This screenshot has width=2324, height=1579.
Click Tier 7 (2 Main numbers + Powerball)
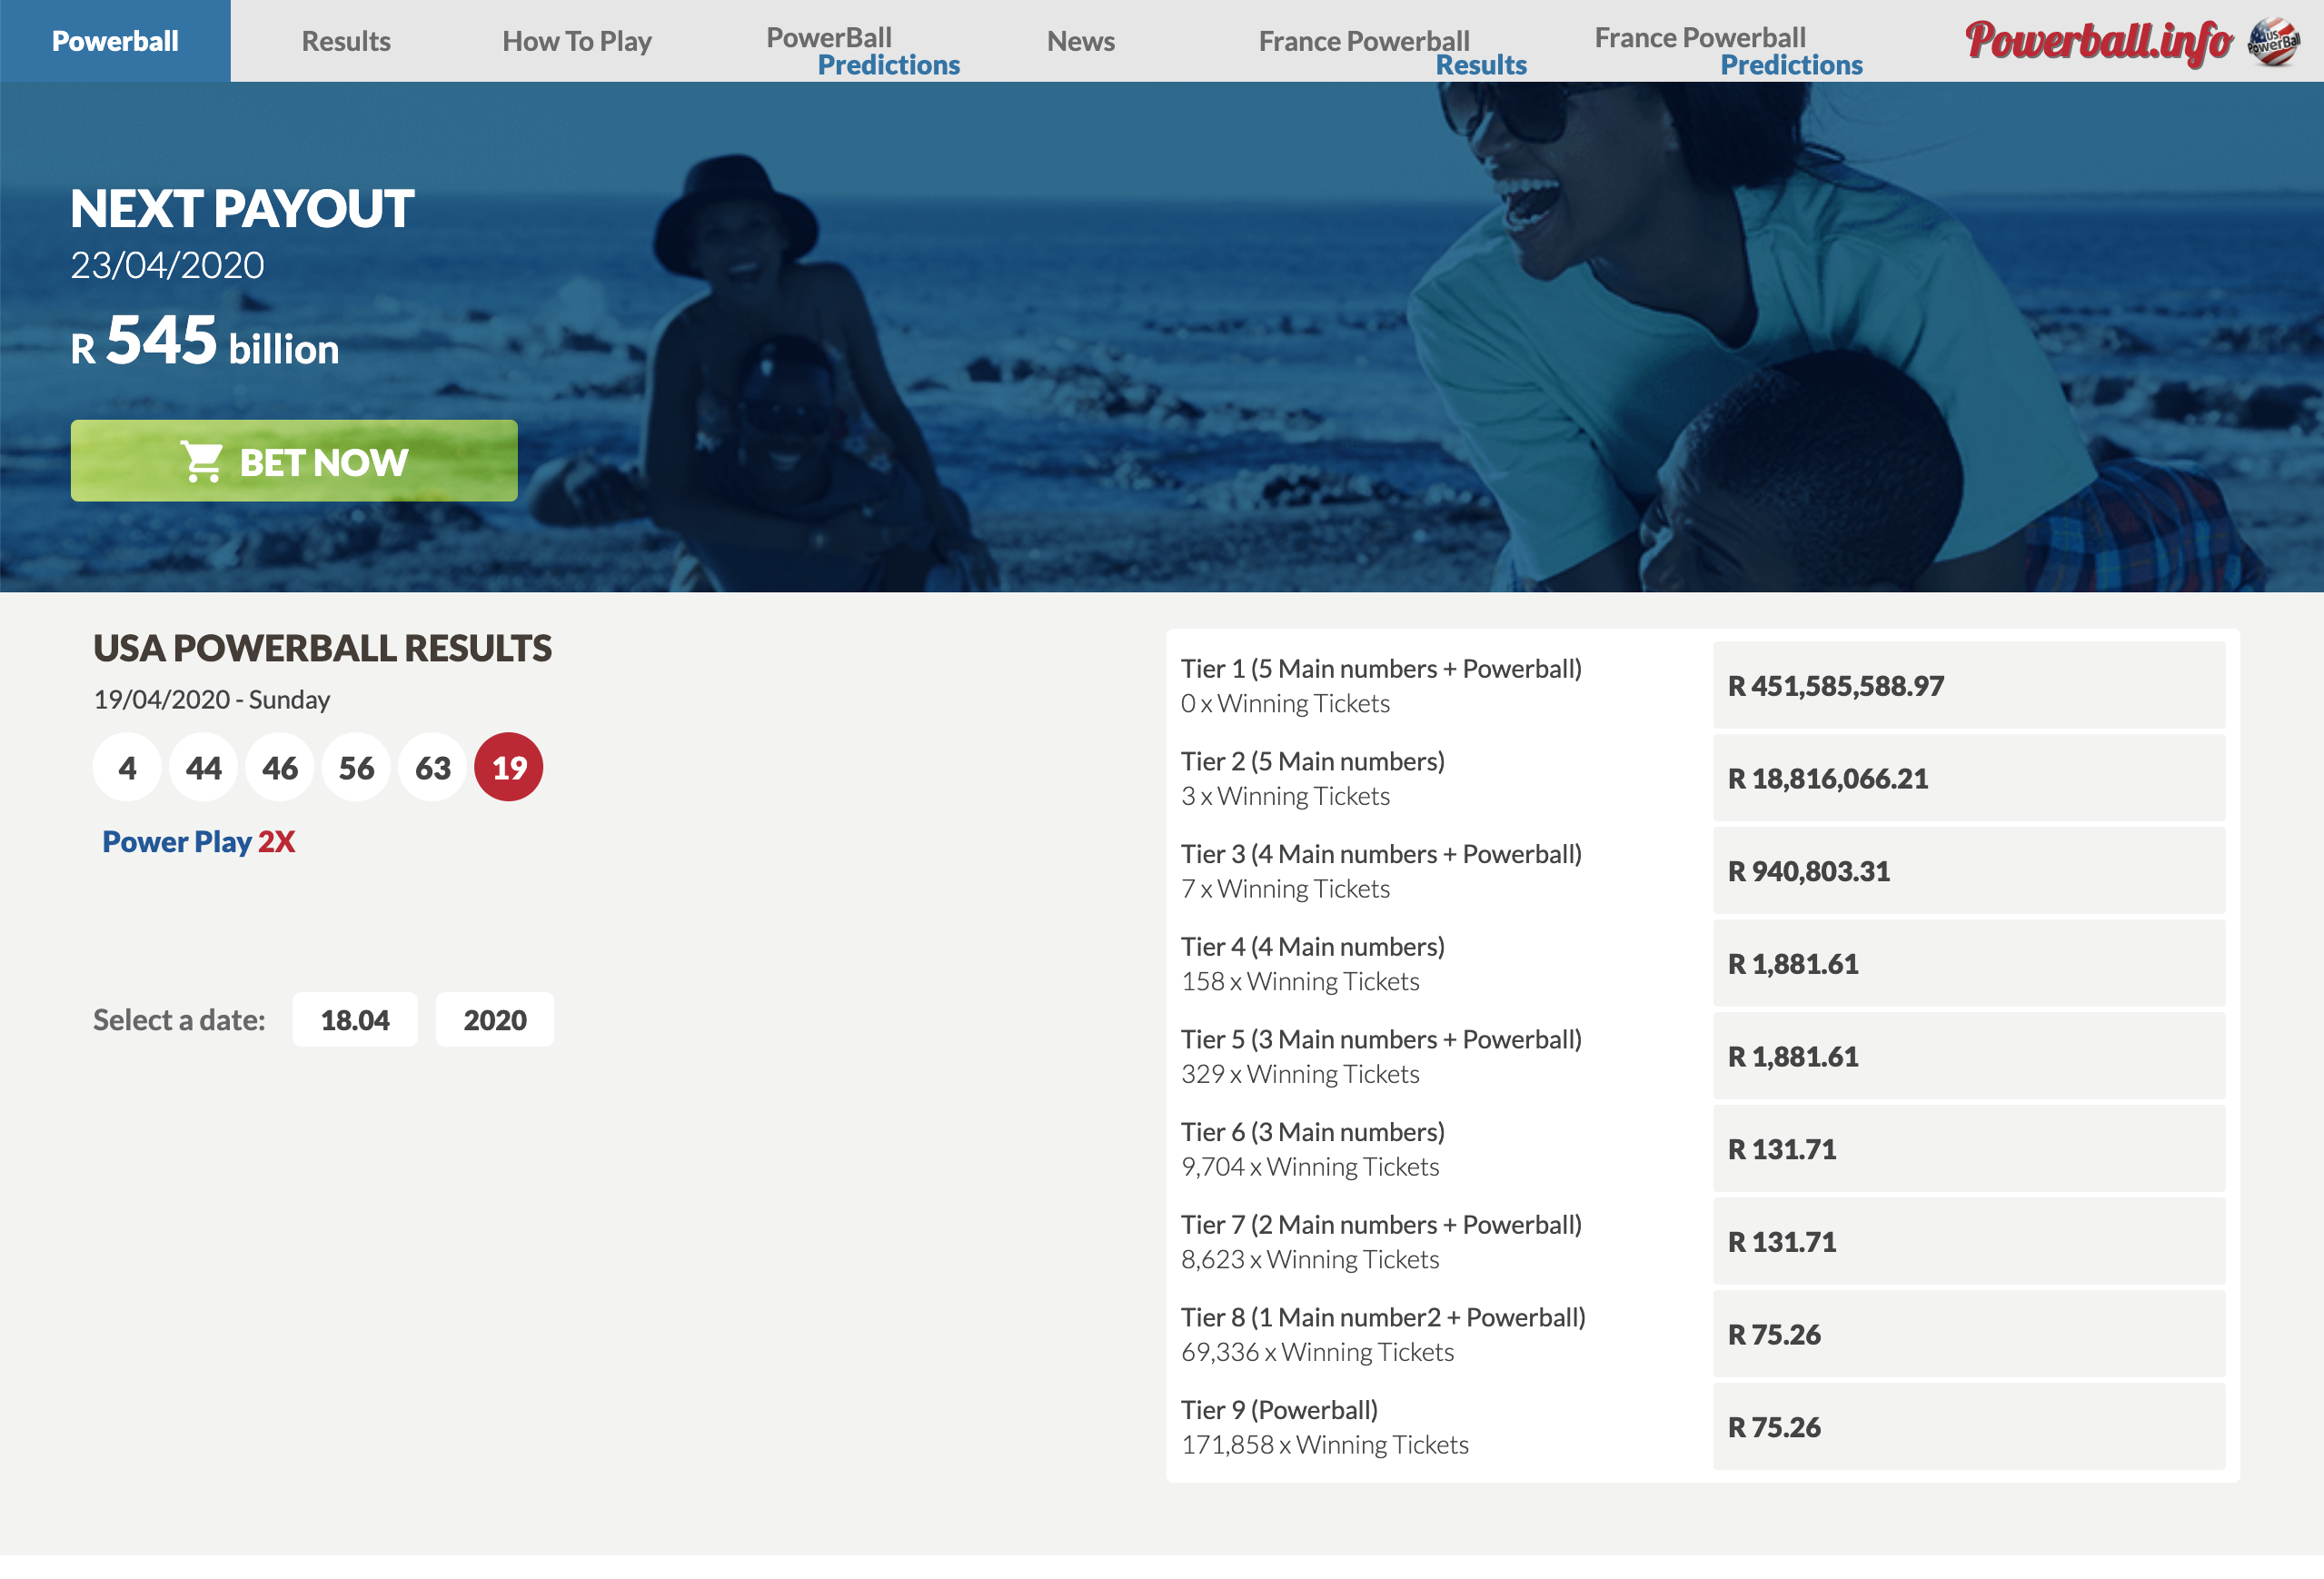click(x=1381, y=1225)
